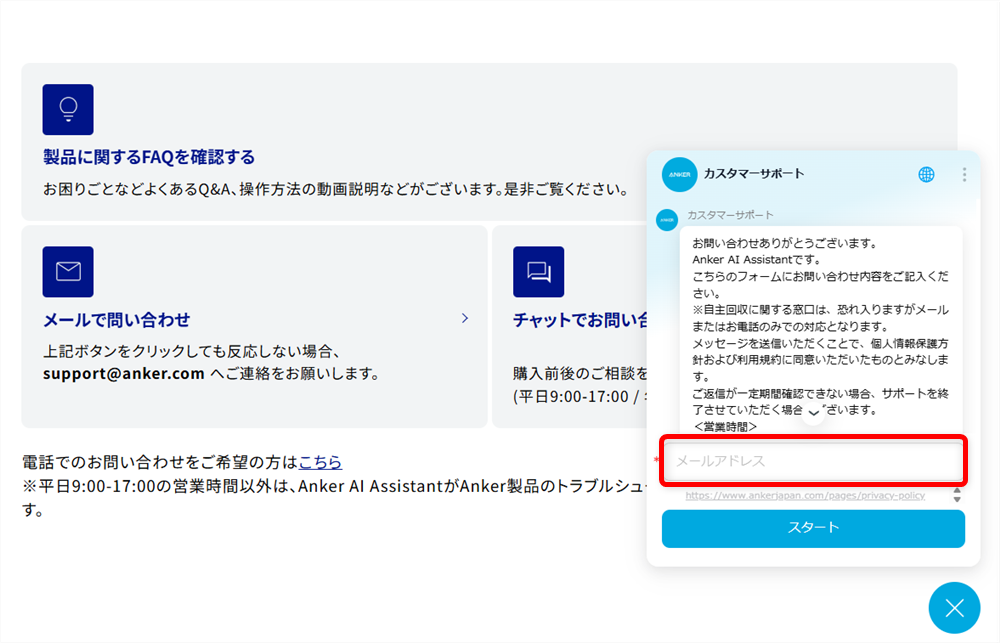Click the small Anker avatar beside message

(667, 220)
